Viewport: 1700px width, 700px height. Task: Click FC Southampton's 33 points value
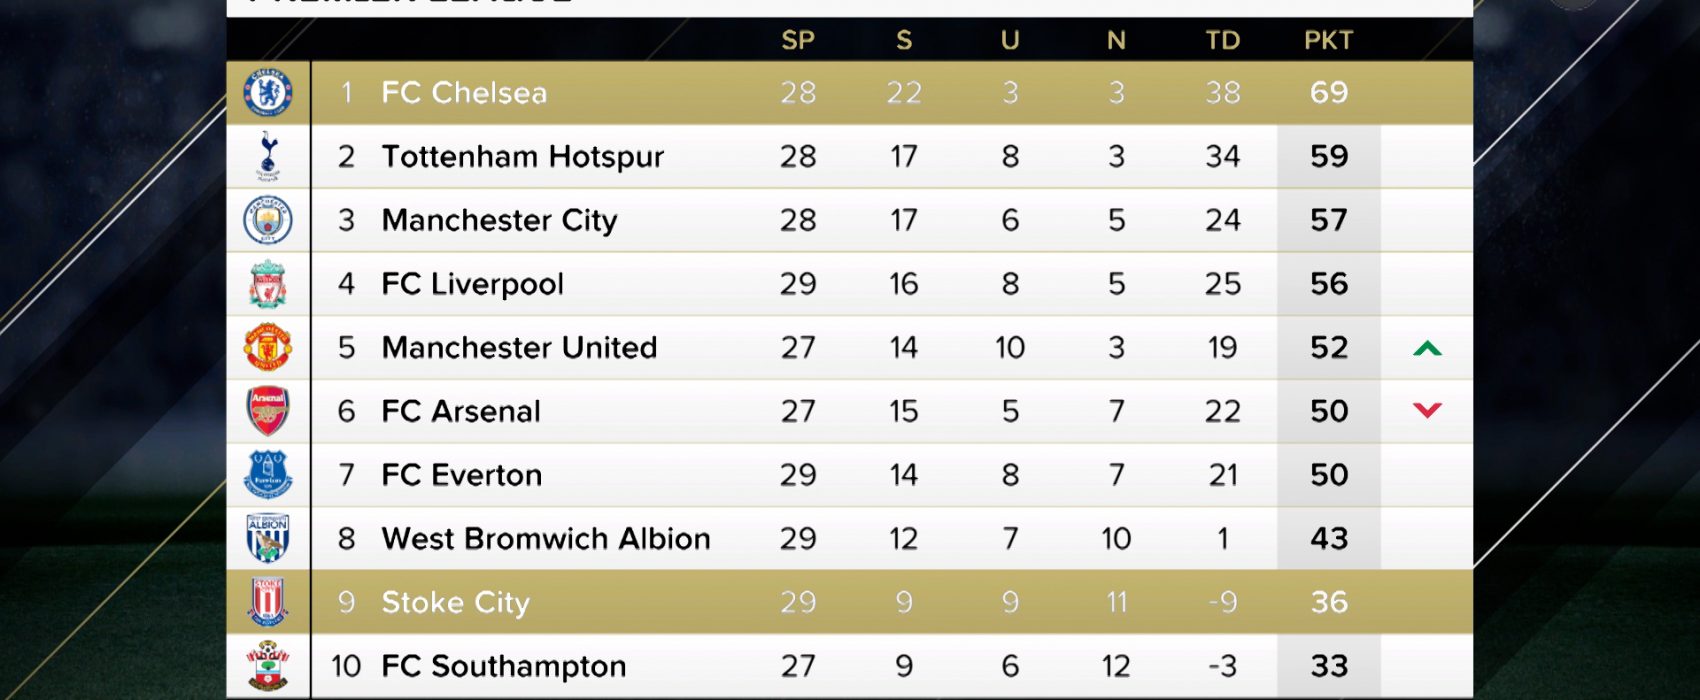pyautogui.click(x=1329, y=666)
